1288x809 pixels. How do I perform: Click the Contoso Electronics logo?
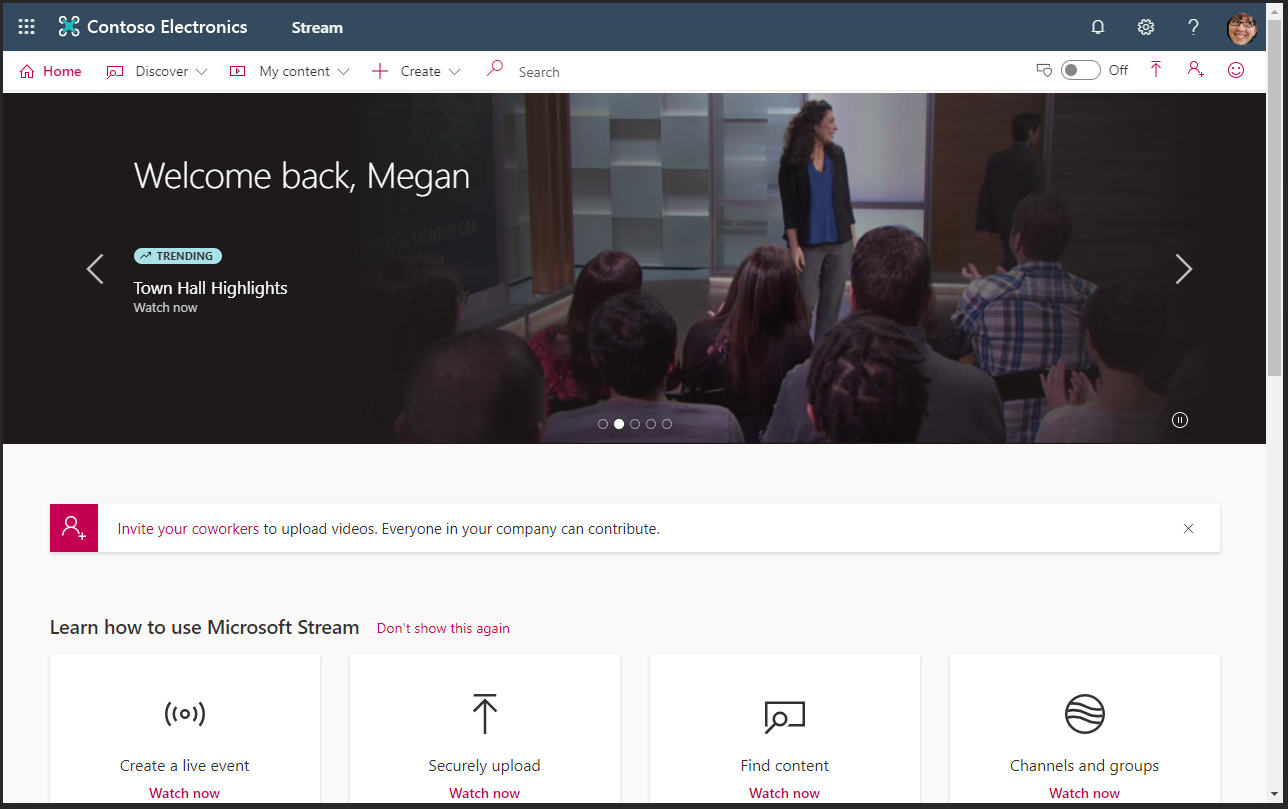coord(69,27)
